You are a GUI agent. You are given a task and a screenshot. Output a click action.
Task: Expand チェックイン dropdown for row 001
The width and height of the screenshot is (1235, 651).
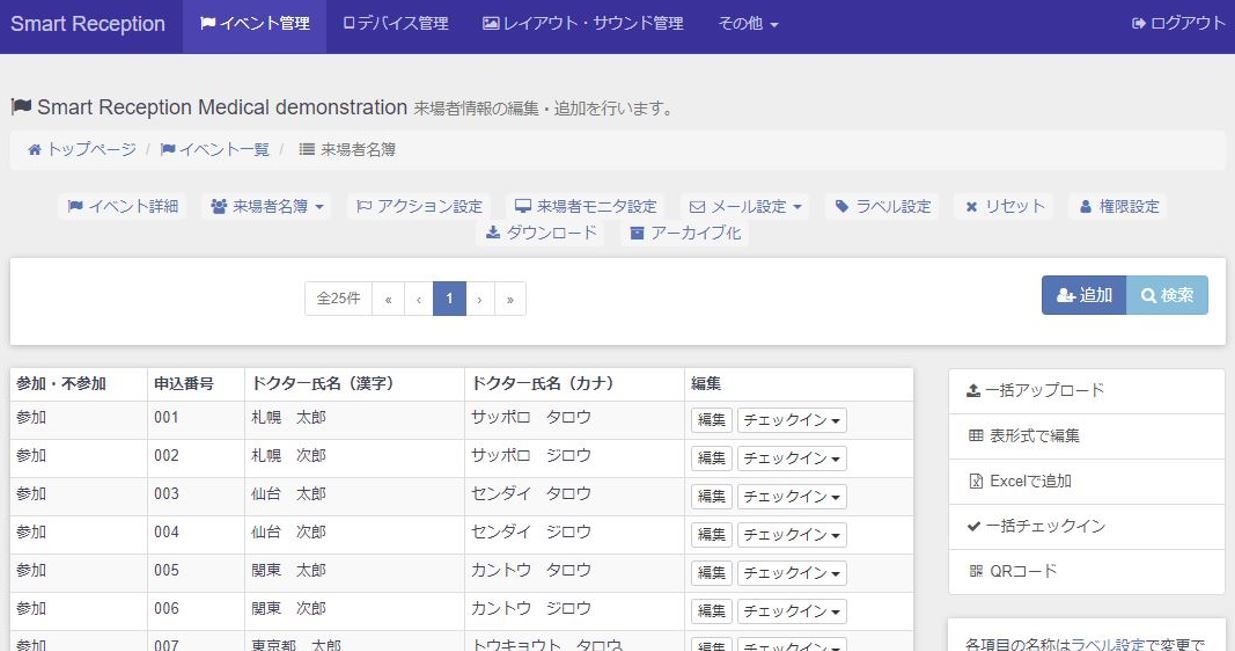(x=792, y=420)
